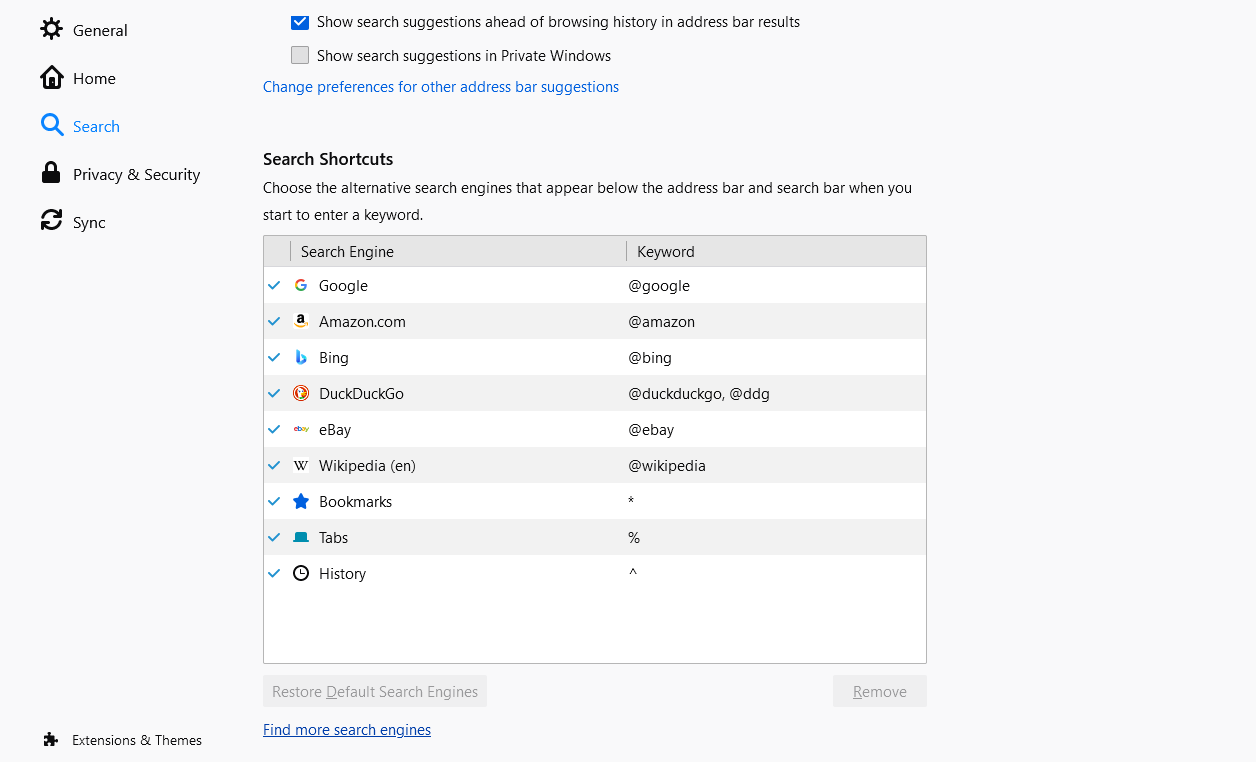Click the Bookmarks star icon

[x=300, y=501]
